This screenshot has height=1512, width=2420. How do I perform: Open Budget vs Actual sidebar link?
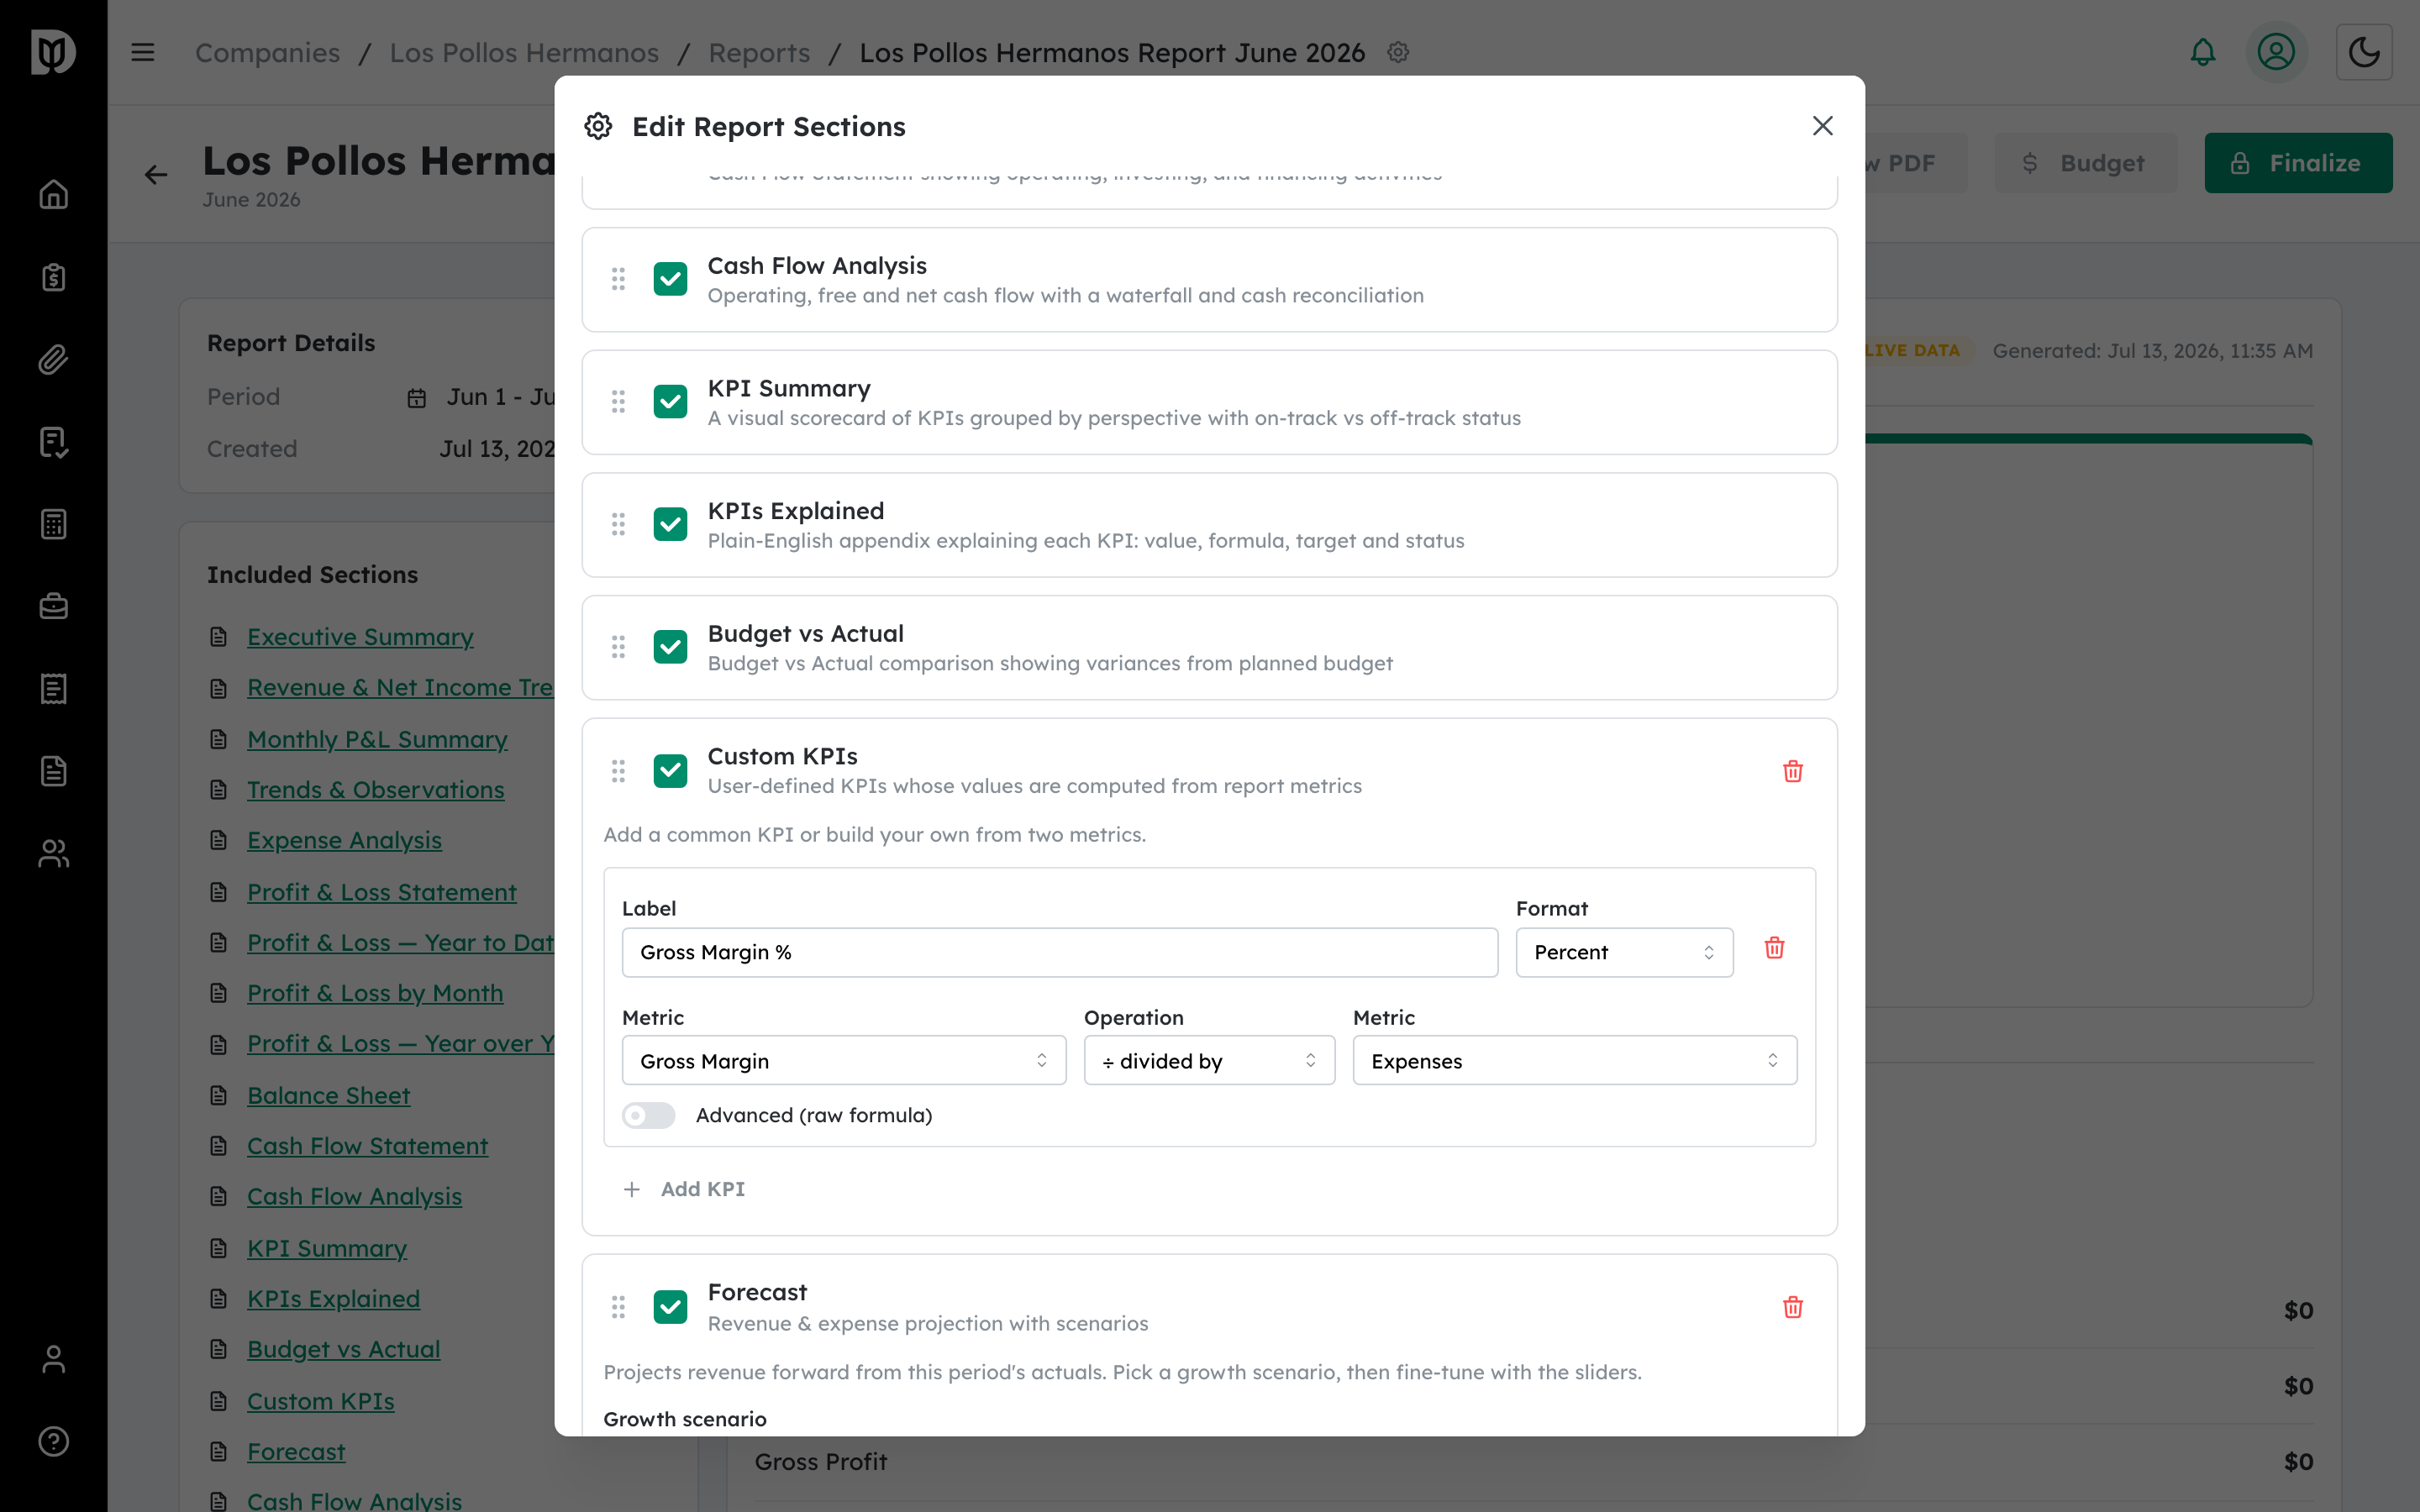click(343, 1349)
